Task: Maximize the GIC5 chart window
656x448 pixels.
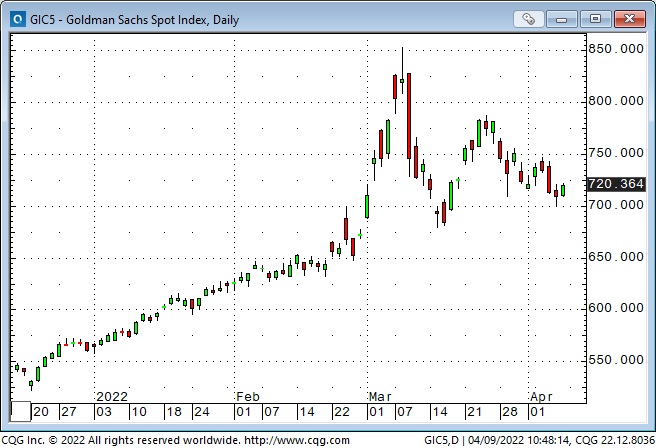Action: pyautogui.click(x=595, y=19)
